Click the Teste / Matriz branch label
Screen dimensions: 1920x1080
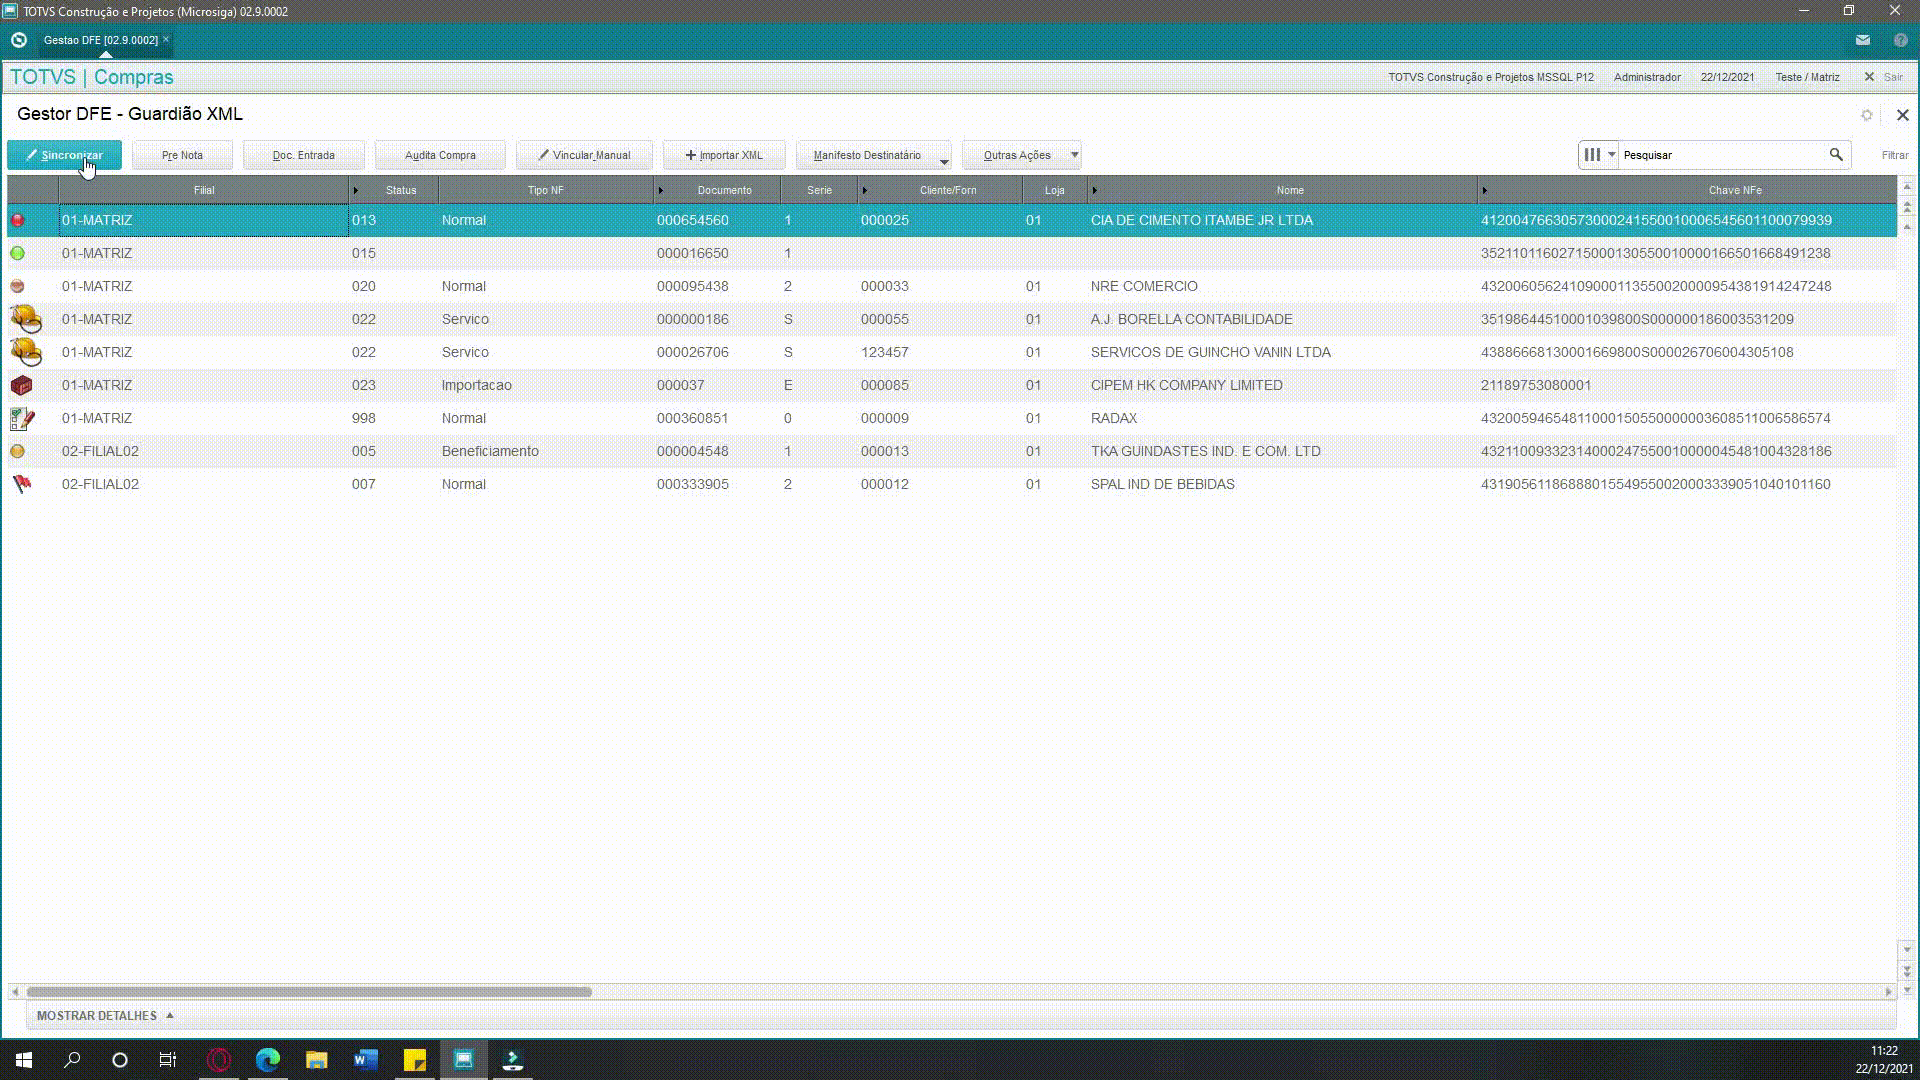(x=1807, y=77)
